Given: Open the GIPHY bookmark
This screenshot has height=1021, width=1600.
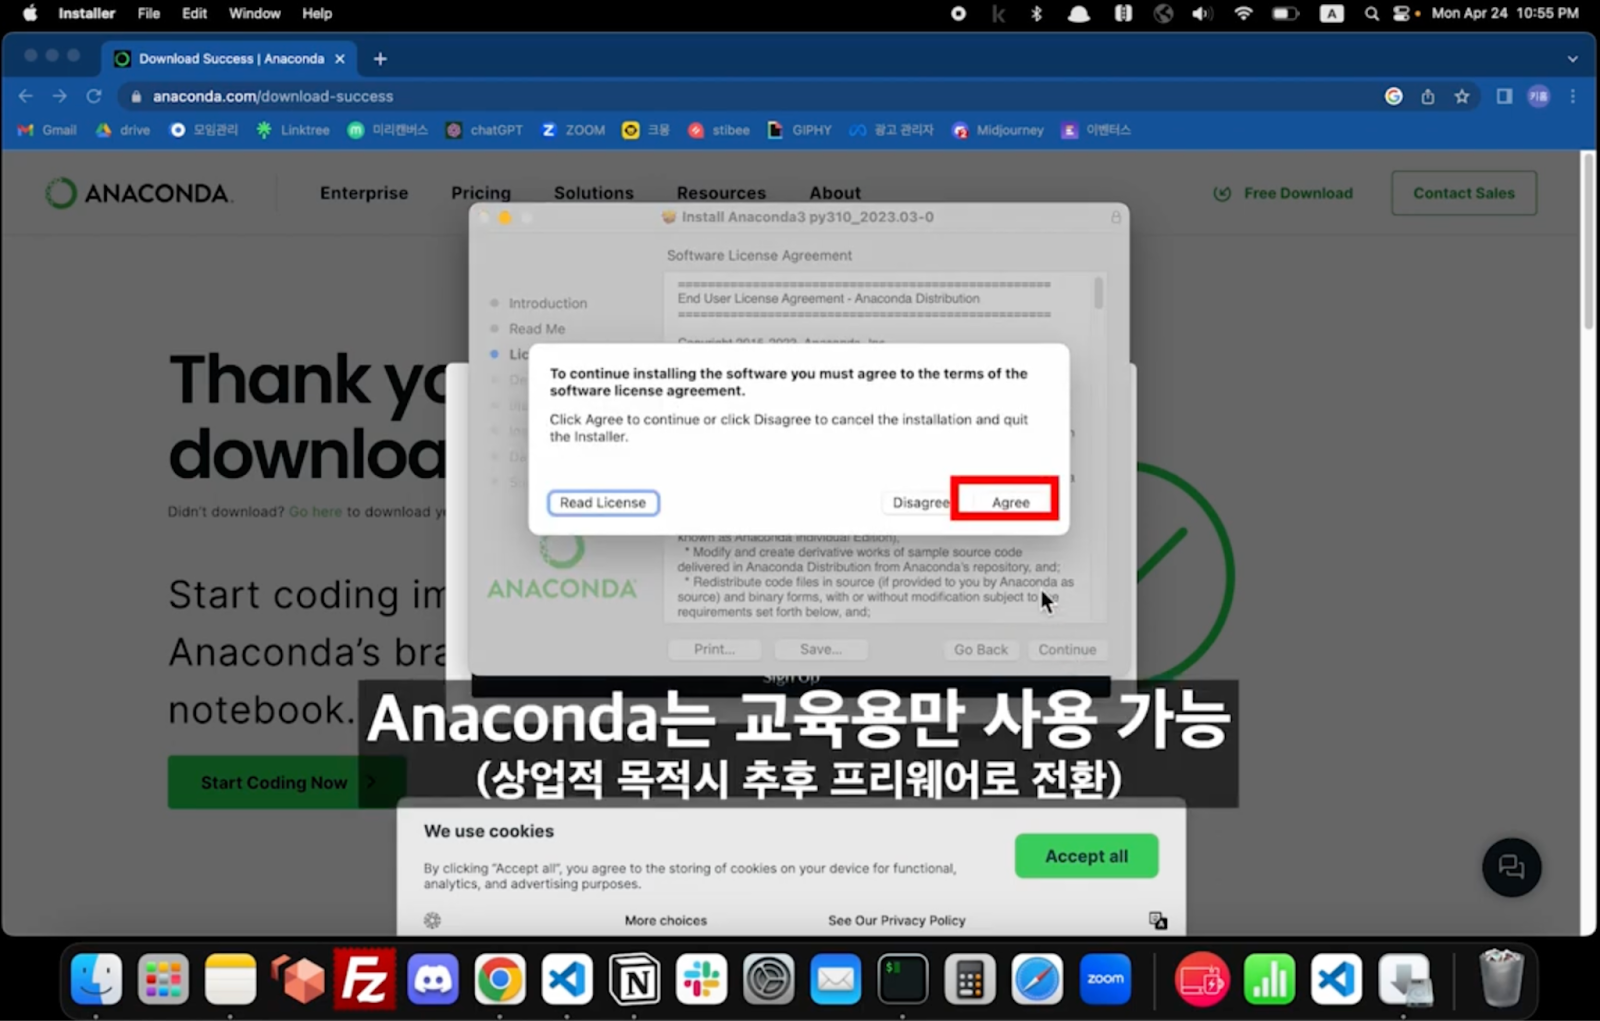Looking at the screenshot, I should click(x=800, y=130).
